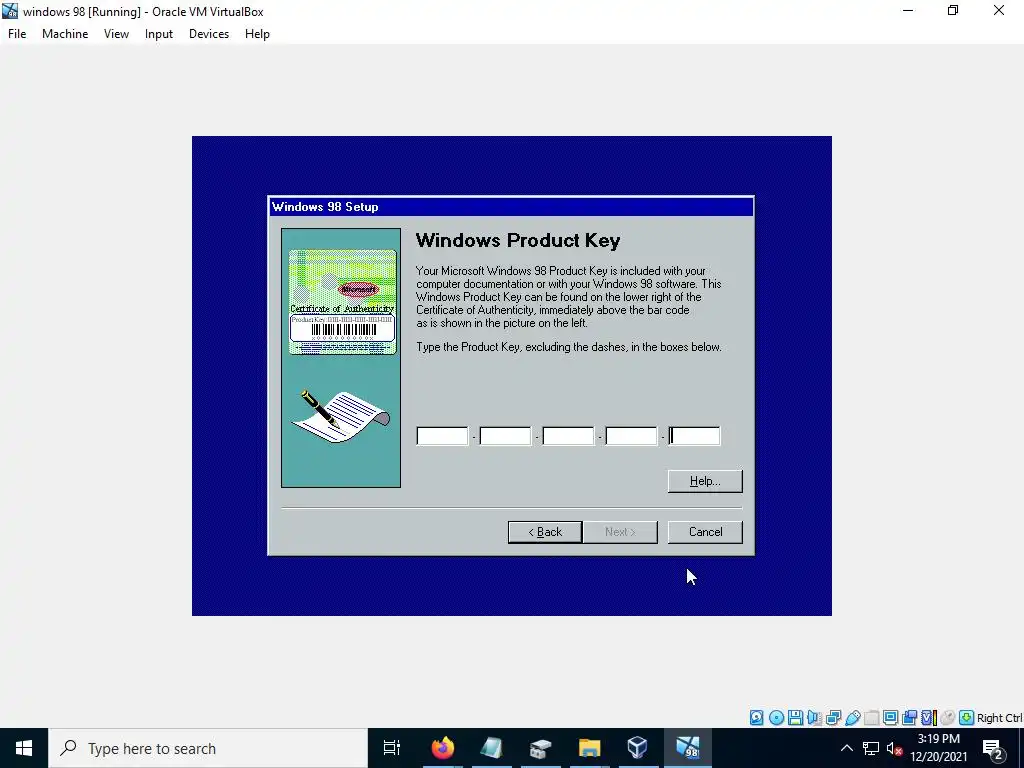Click the CPU virtualization status icon

tap(929, 718)
